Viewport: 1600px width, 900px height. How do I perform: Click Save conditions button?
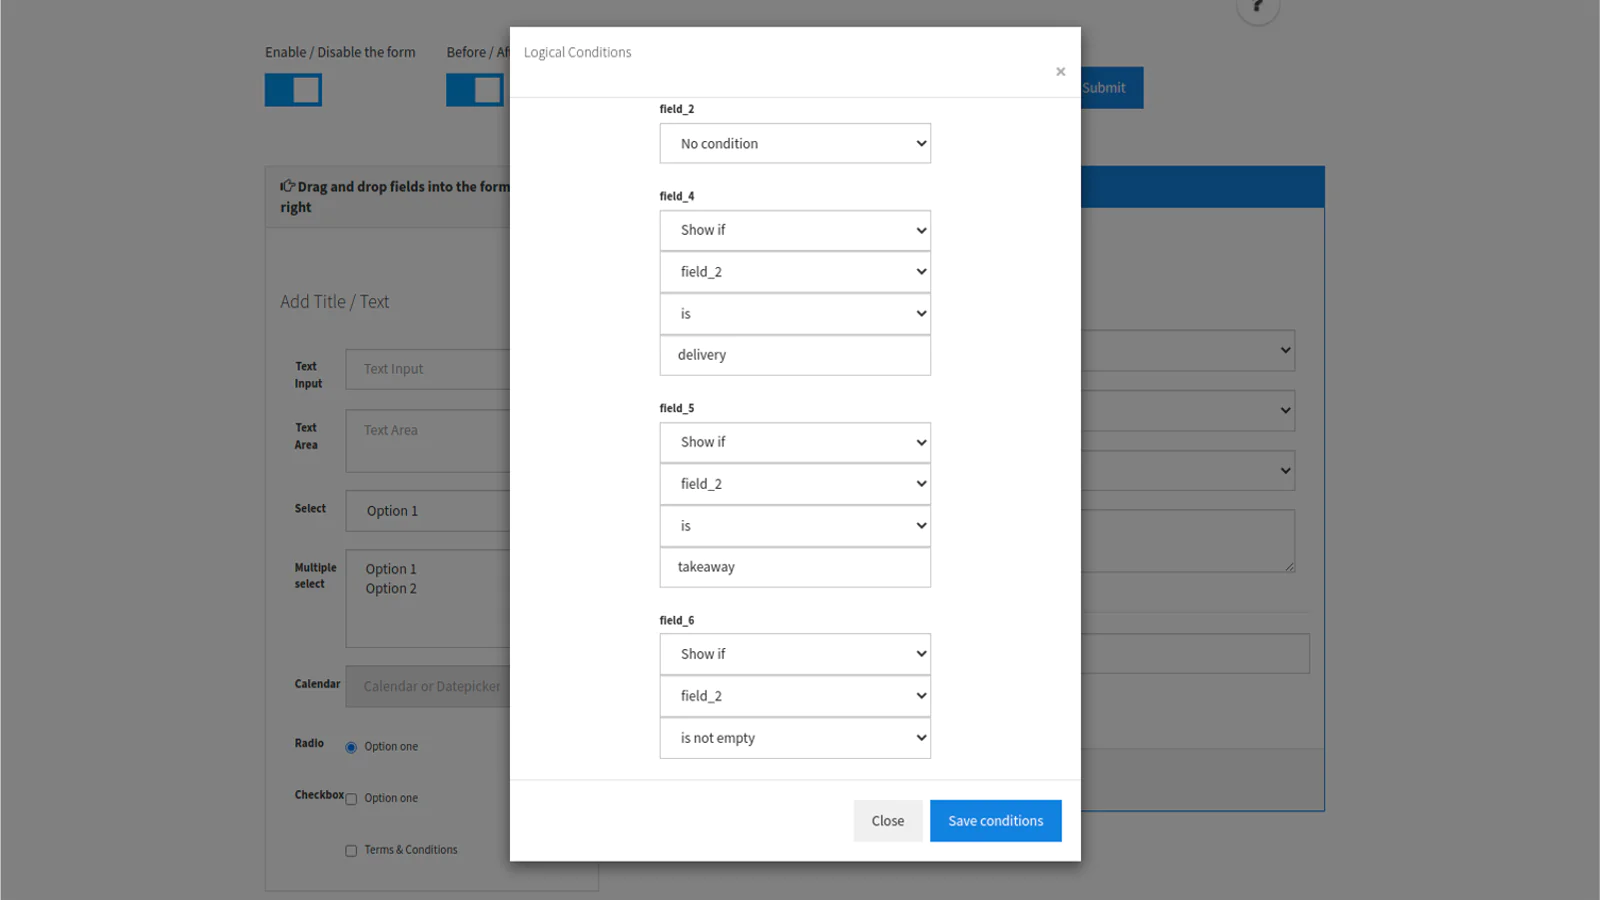pyautogui.click(x=996, y=821)
